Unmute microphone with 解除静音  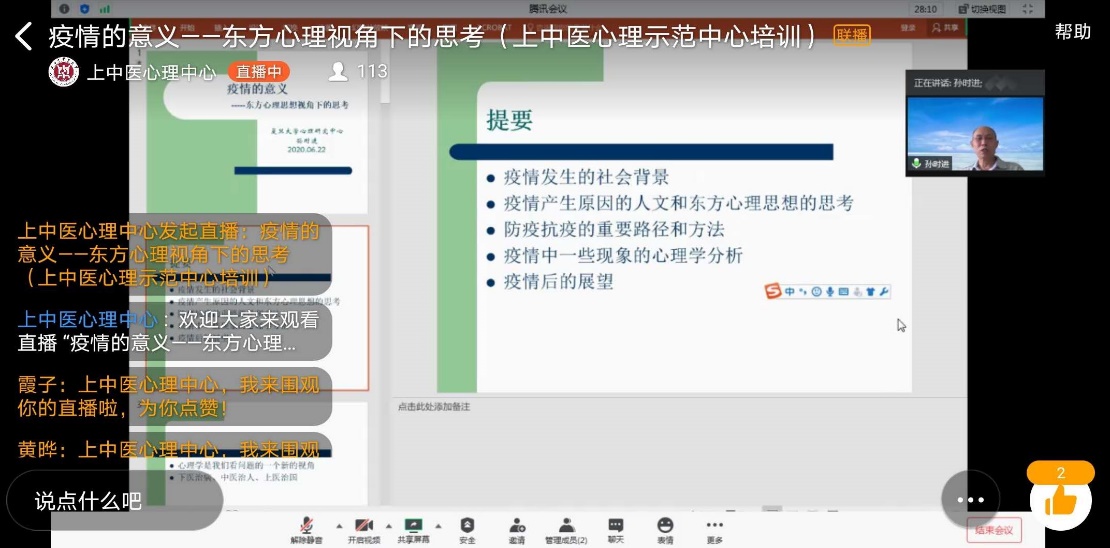point(306,529)
